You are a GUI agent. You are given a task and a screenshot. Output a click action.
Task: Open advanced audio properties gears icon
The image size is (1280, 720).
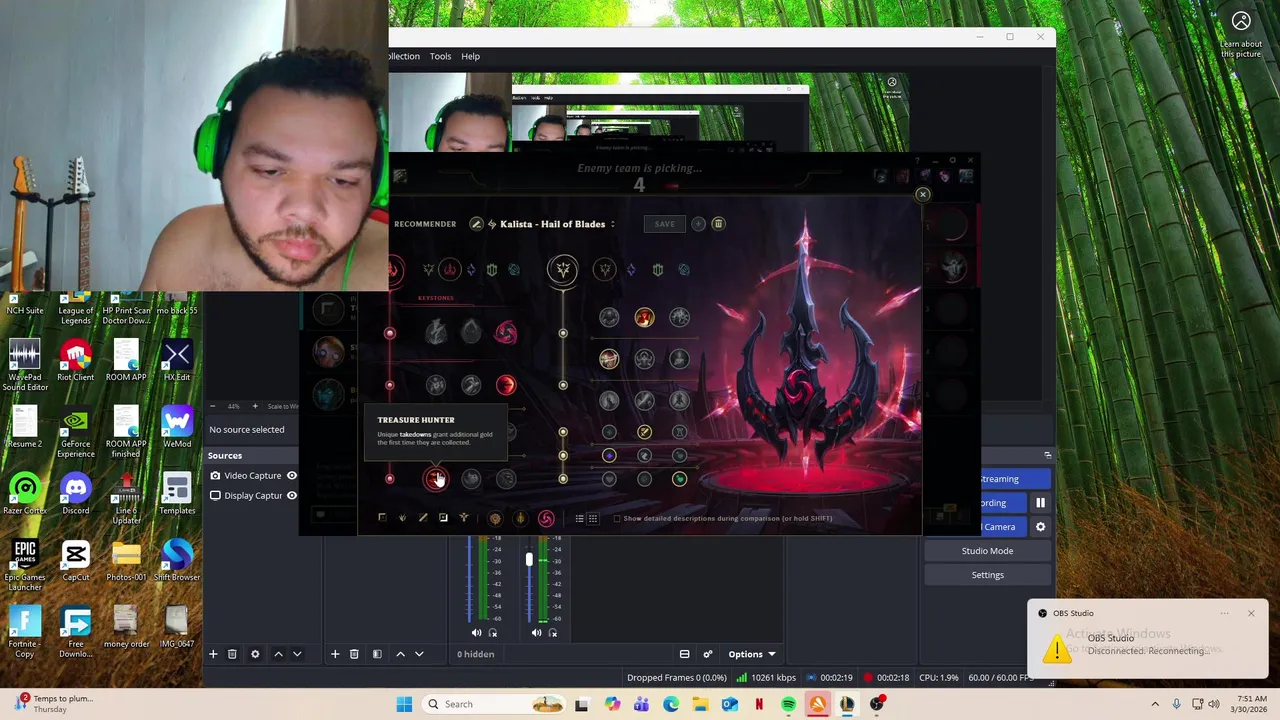[708, 654]
